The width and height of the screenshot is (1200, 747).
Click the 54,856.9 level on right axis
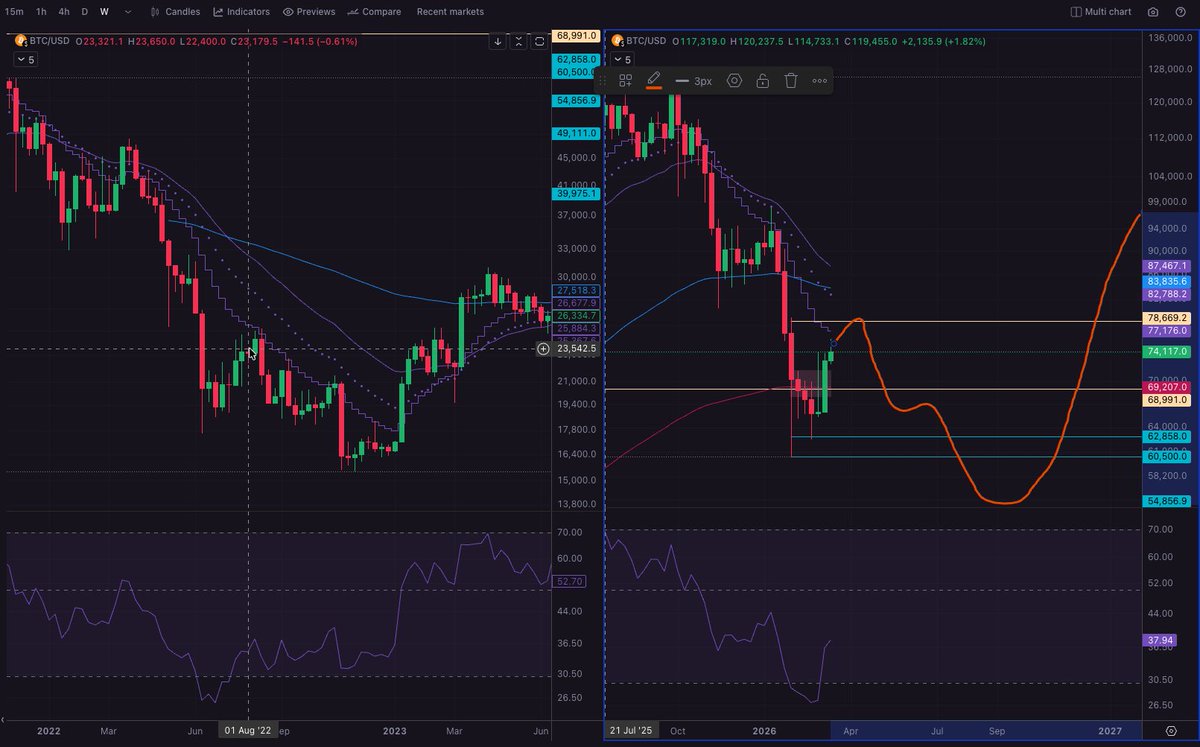(x=1166, y=501)
